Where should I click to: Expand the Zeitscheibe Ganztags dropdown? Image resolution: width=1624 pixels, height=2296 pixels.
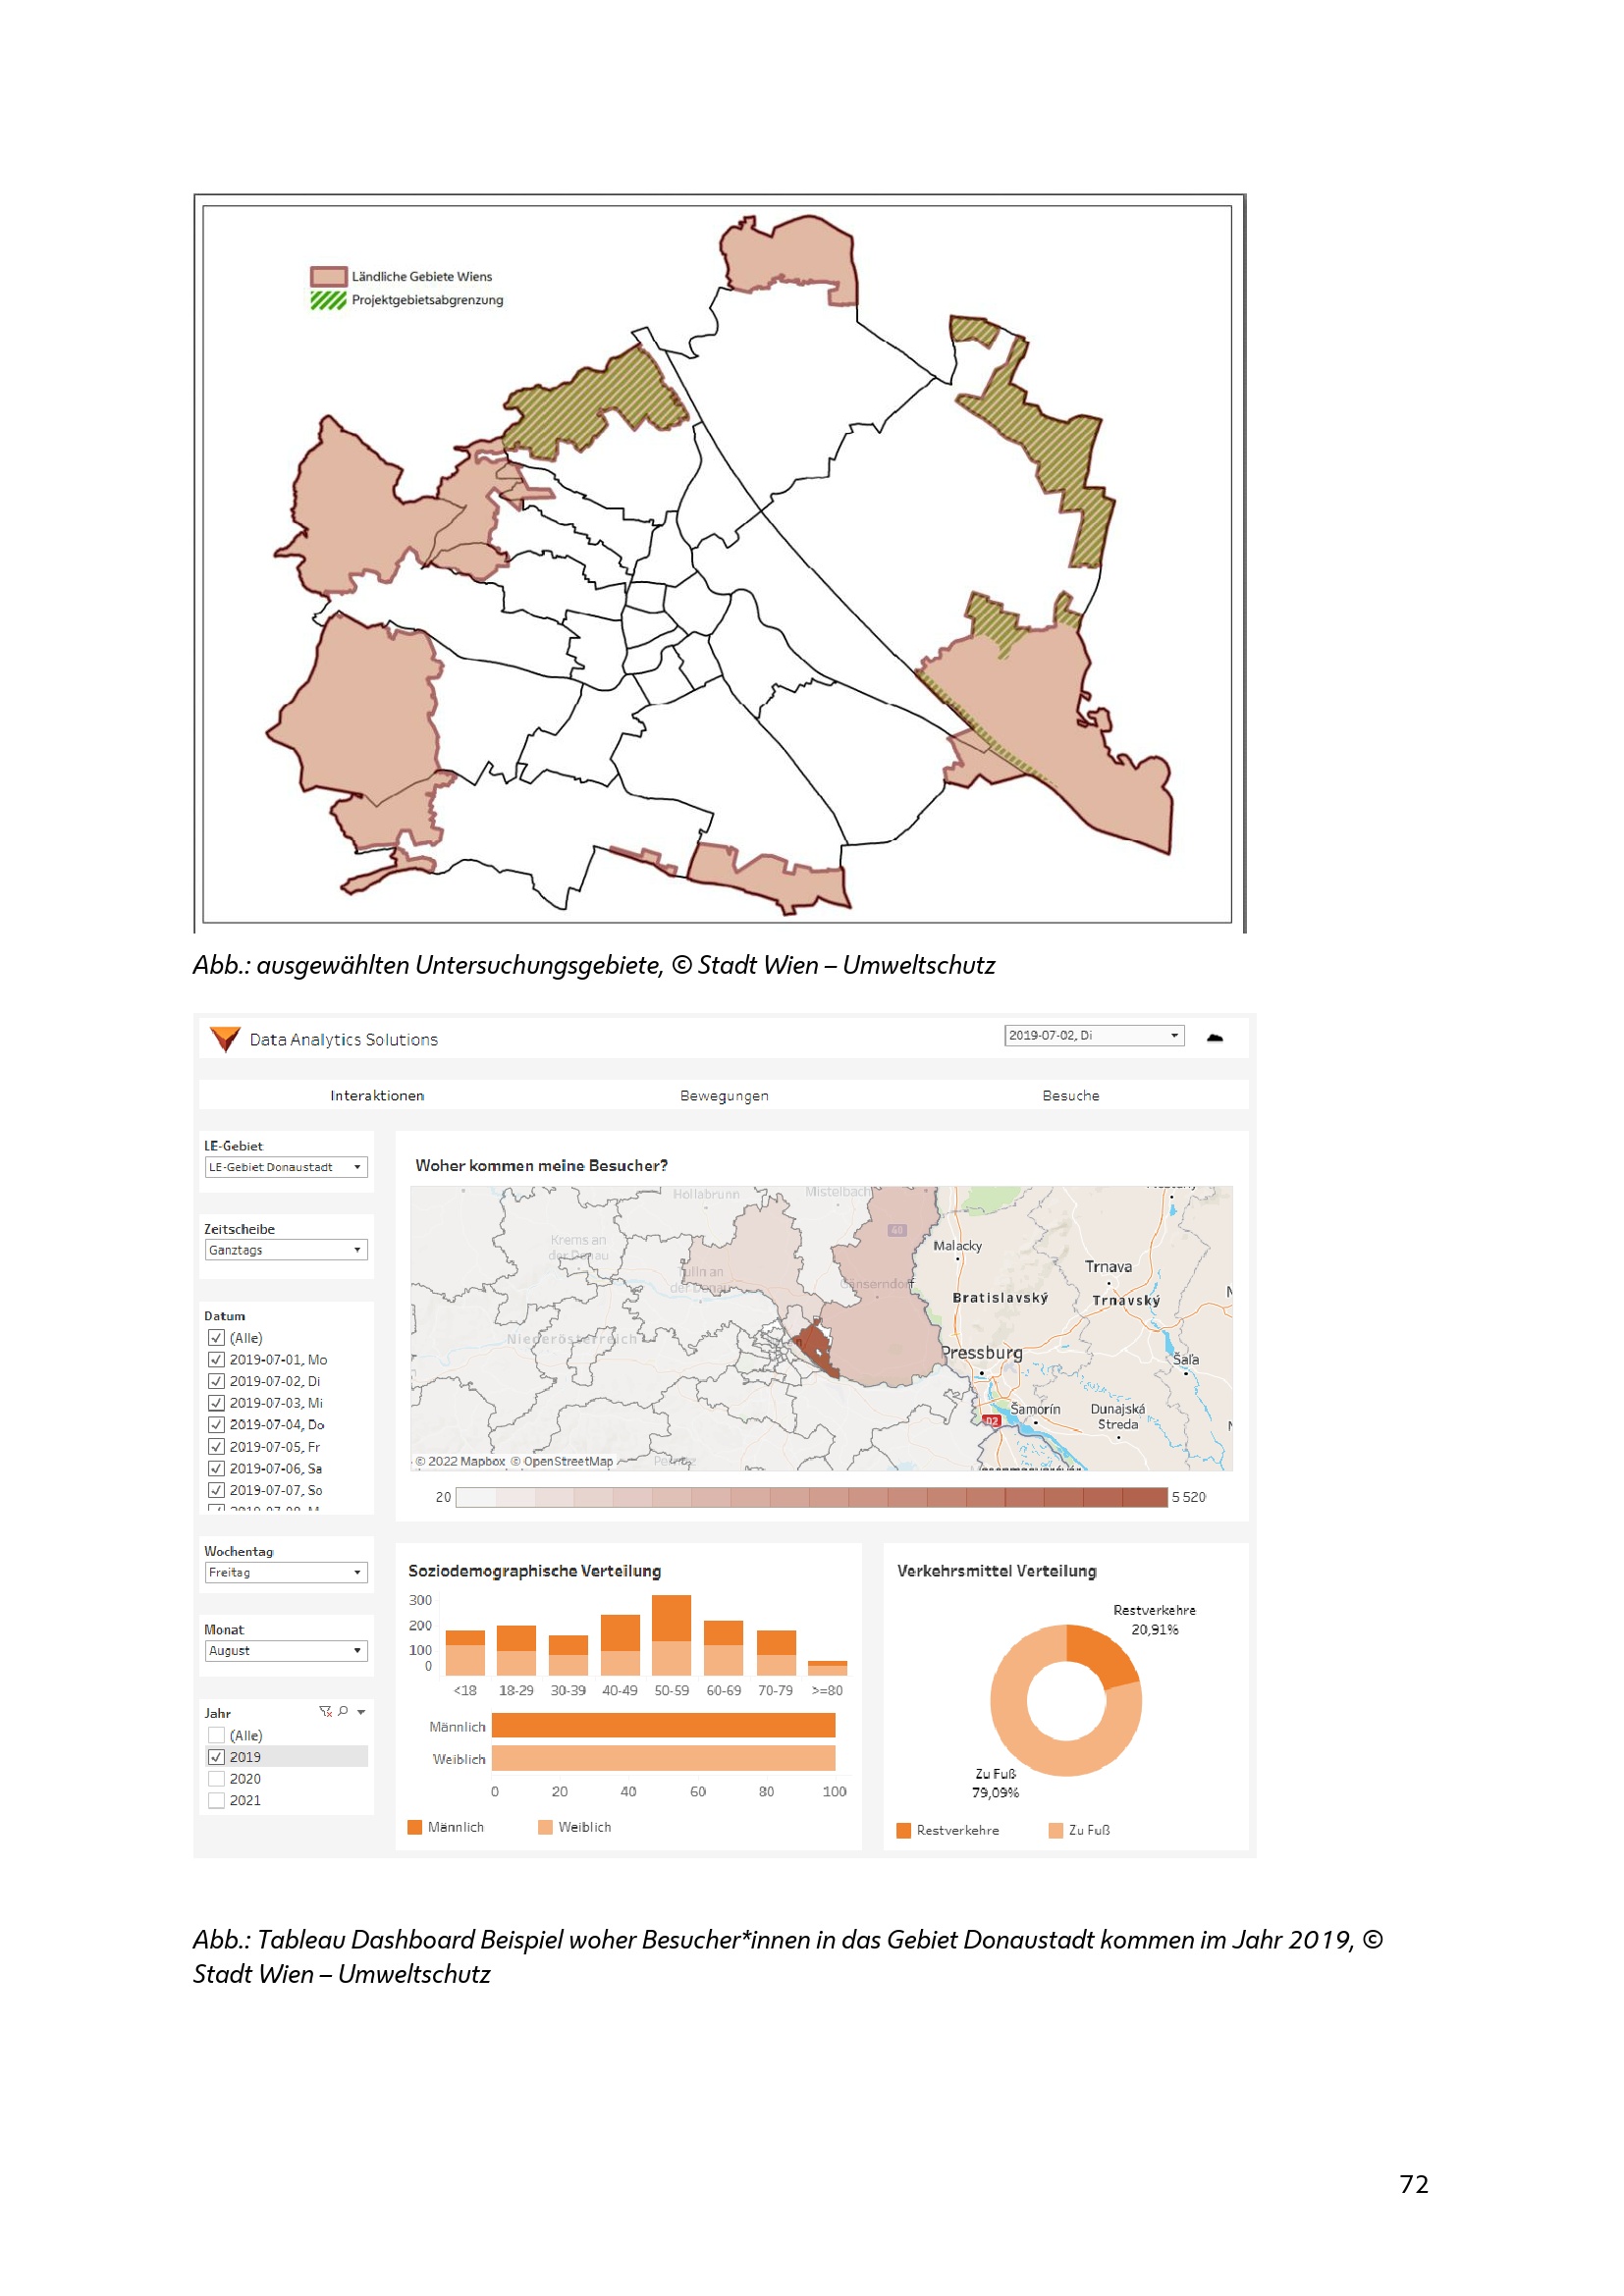pos(286,1250)
